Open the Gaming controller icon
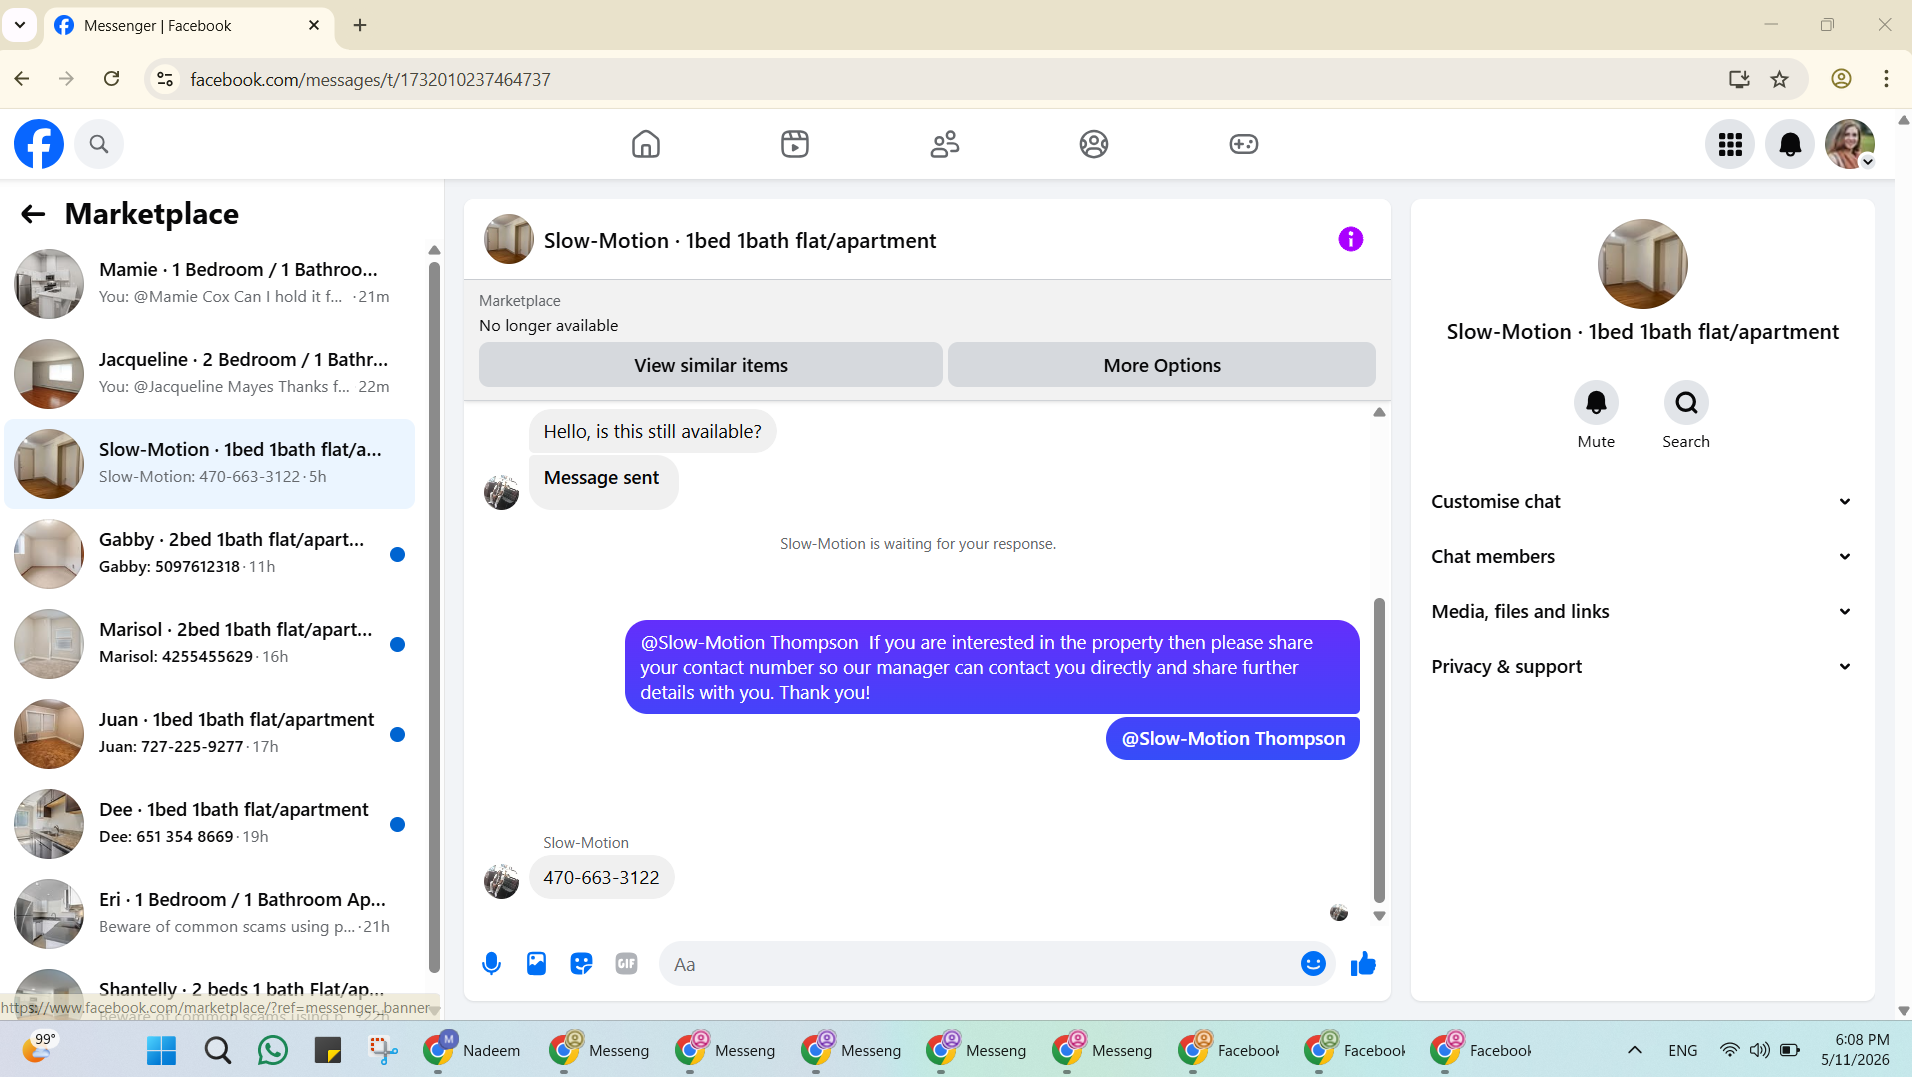The image size is (1912, 1077). [1244, 144]
